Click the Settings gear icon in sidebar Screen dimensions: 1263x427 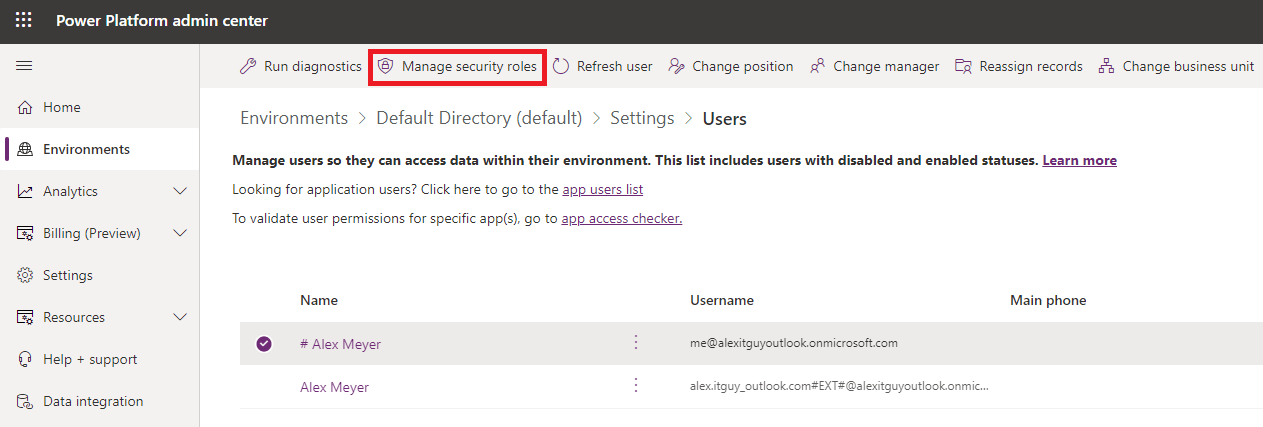pos(25,275)
